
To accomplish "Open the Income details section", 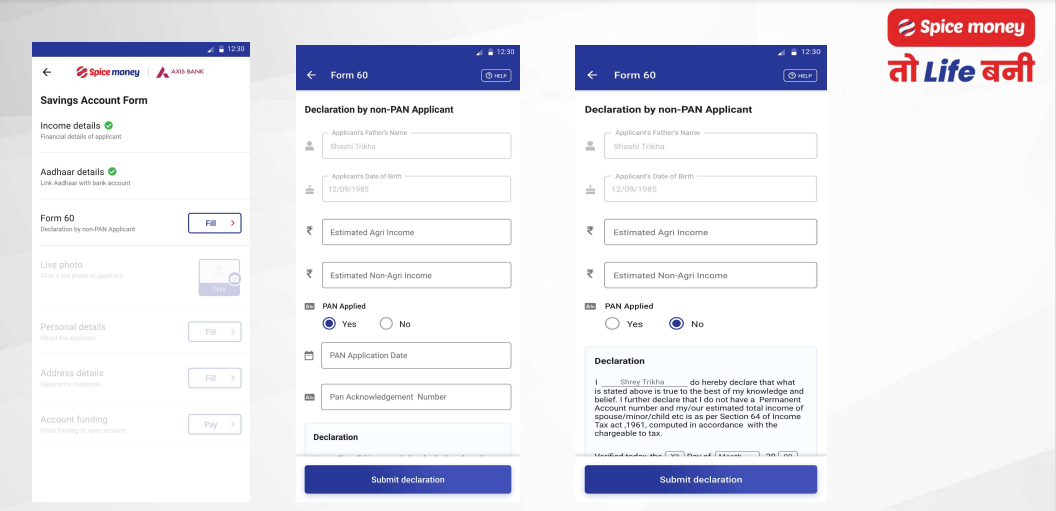I will 141,130.
